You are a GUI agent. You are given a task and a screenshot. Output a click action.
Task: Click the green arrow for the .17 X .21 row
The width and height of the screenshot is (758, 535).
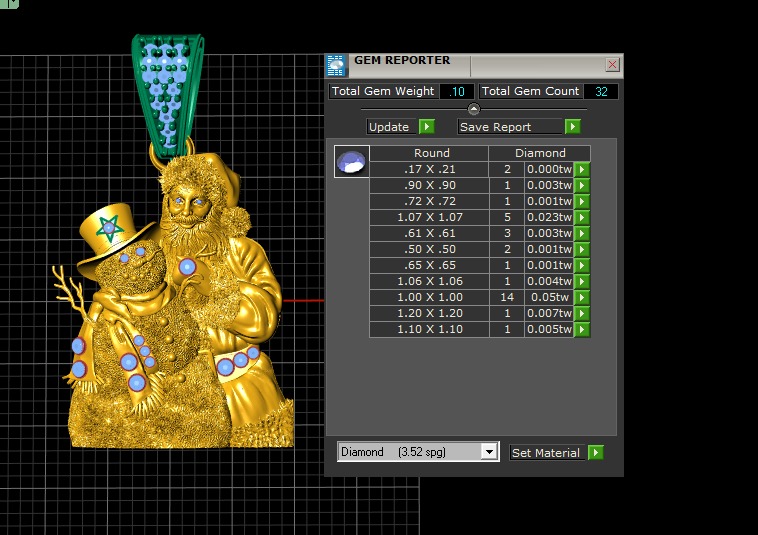582,169
